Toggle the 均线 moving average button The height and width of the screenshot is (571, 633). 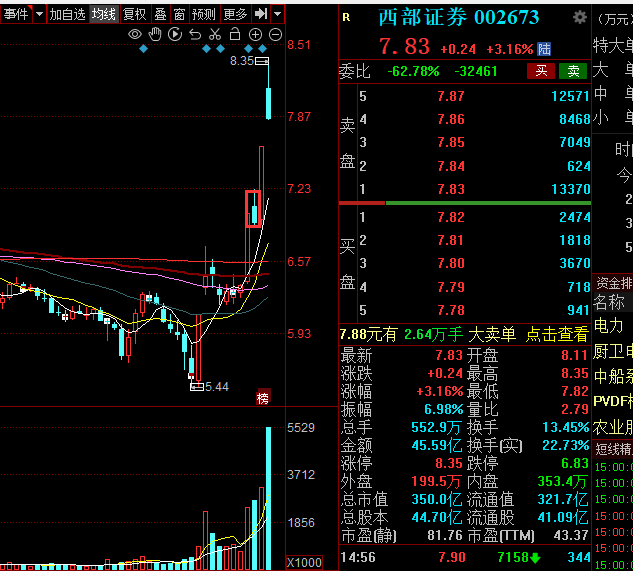point(104,14)
